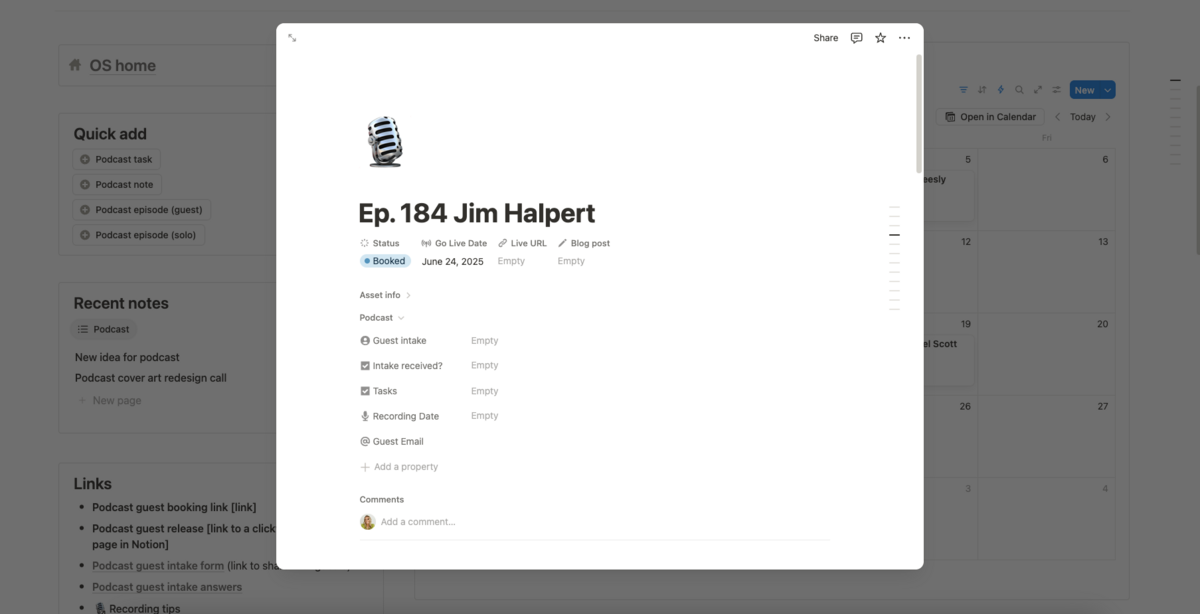The width and height of the screenshot is (1200, 614).
Task: Open the page comments icon
Action: click(856, 38)
